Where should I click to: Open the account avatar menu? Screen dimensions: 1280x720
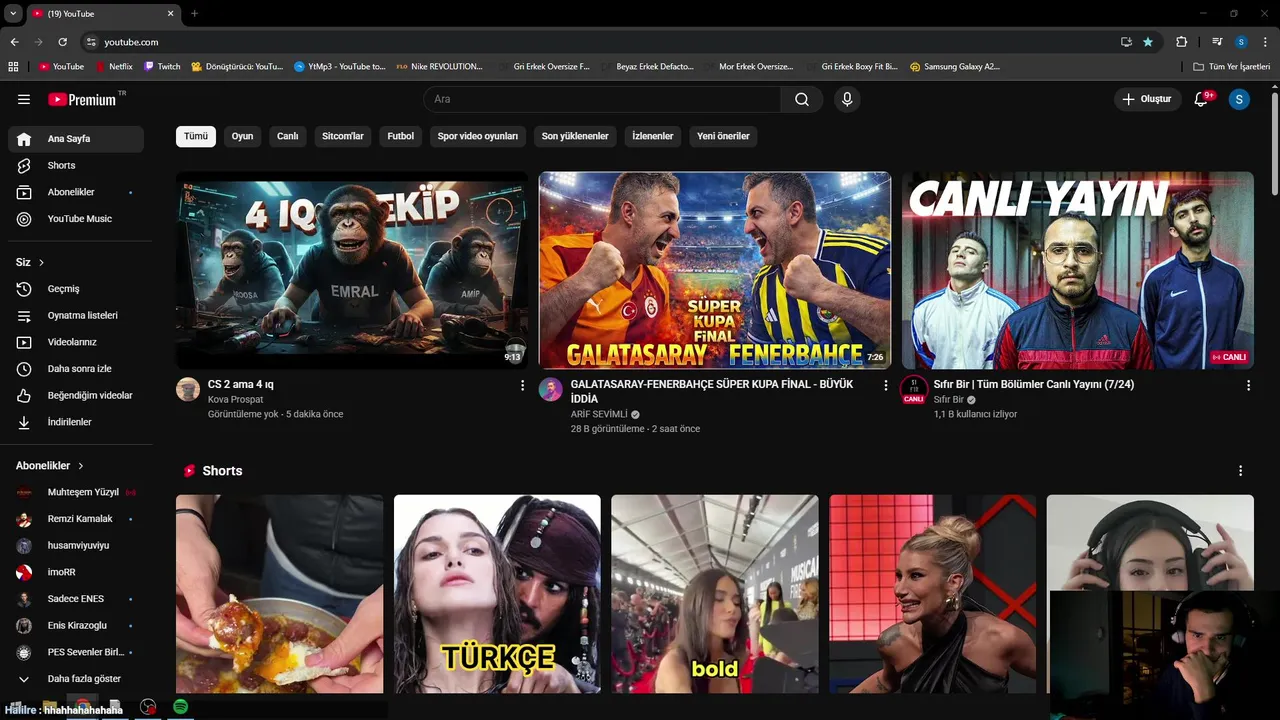(x=1239, y=99)
